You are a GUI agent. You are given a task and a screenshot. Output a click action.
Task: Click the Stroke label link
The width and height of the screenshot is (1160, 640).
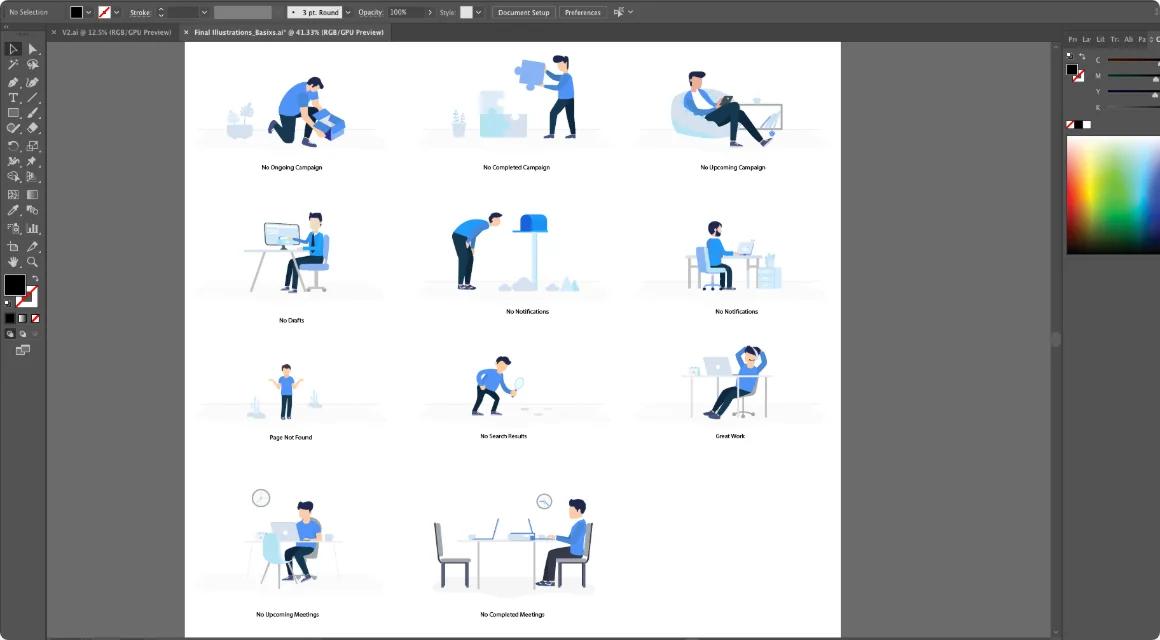[x=141, y=13]
